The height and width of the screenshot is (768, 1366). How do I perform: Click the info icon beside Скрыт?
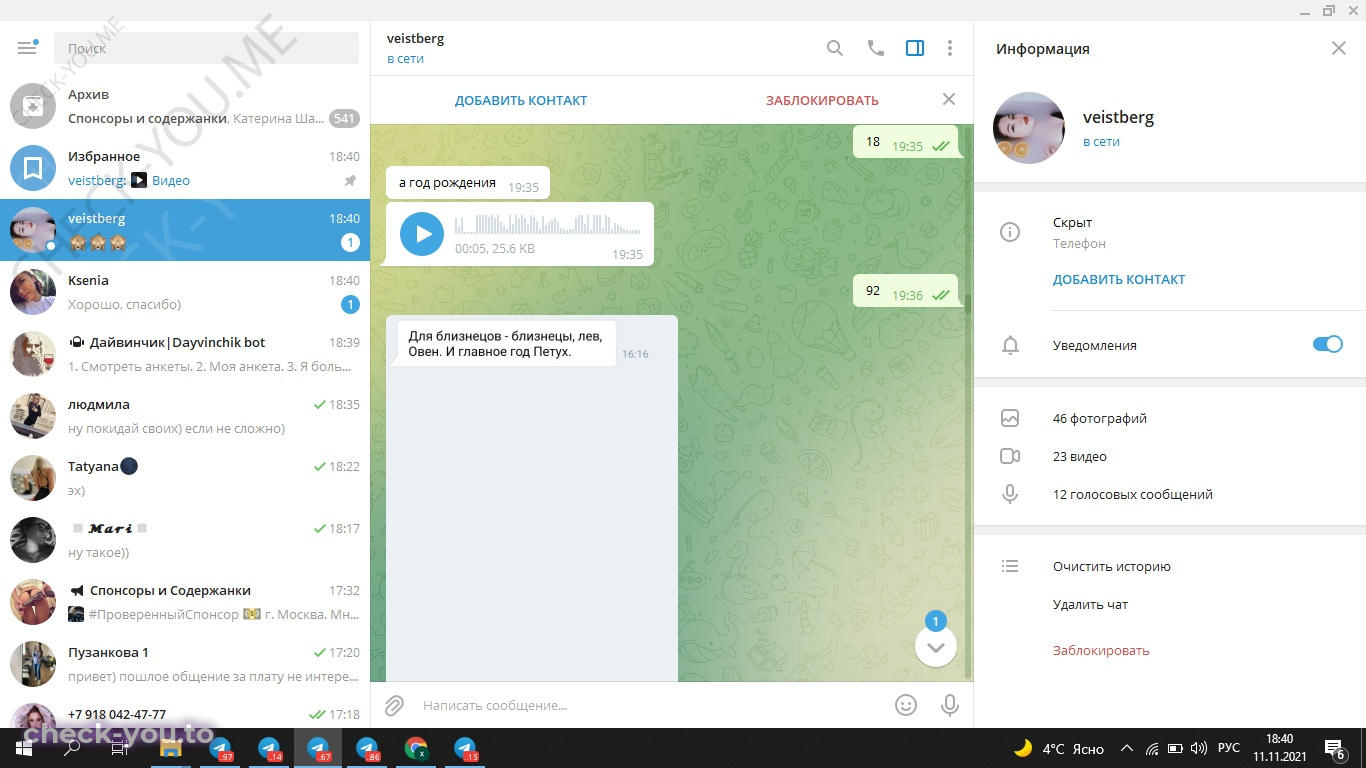(x=1010, y=232)
